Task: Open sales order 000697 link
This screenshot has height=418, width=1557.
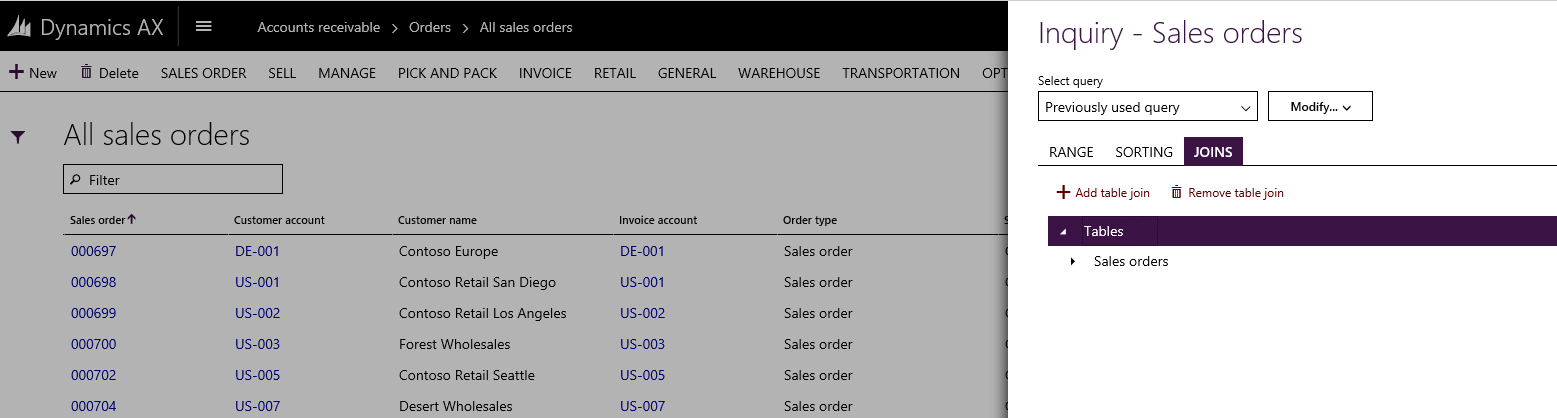Action: 93,251
